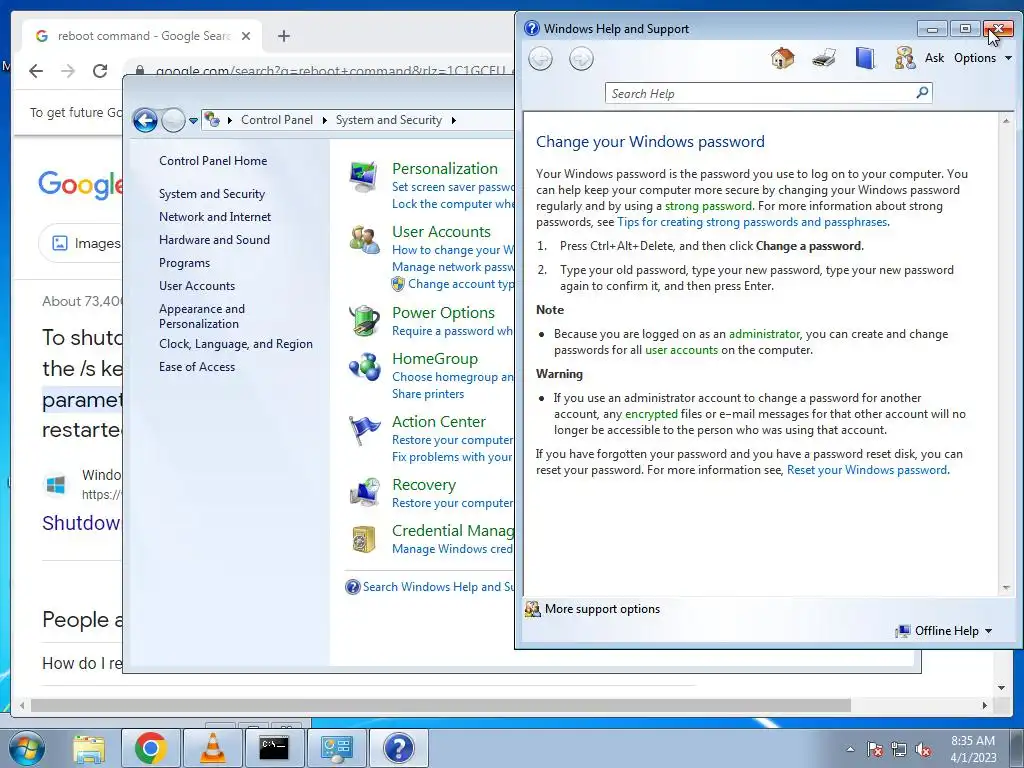
Task: Show hidden tray icons arrow
Action: pyautogui.click(x=850, y=749)
